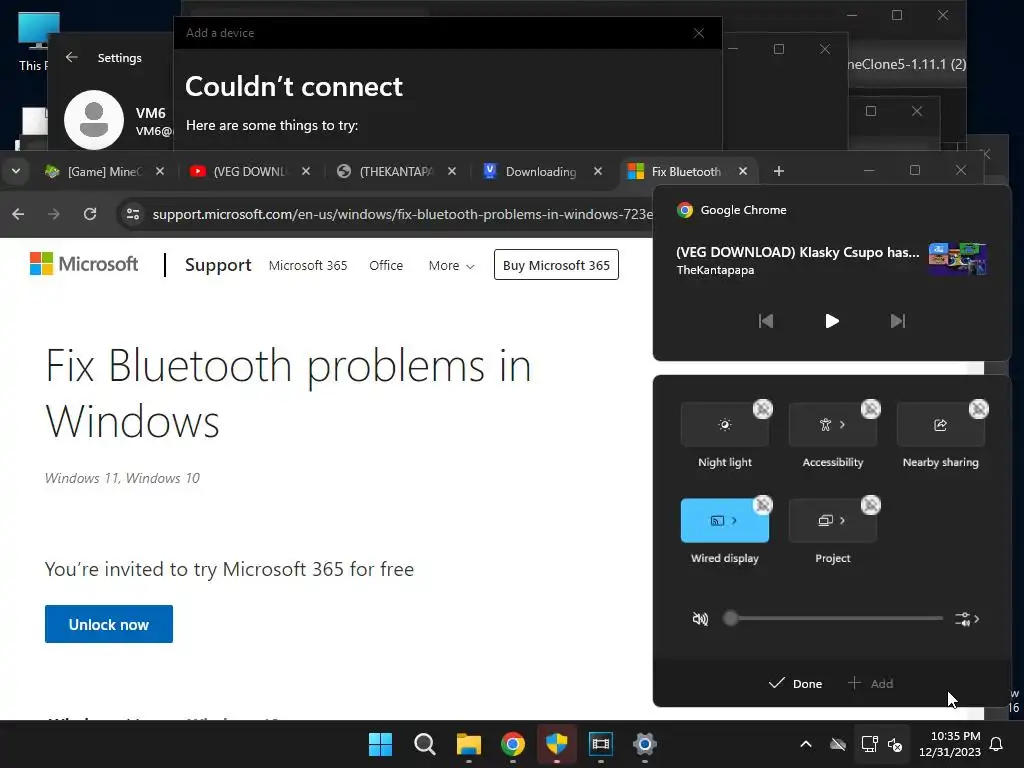
Task: Click the network tray icon
Action: [x=869, y=744]
